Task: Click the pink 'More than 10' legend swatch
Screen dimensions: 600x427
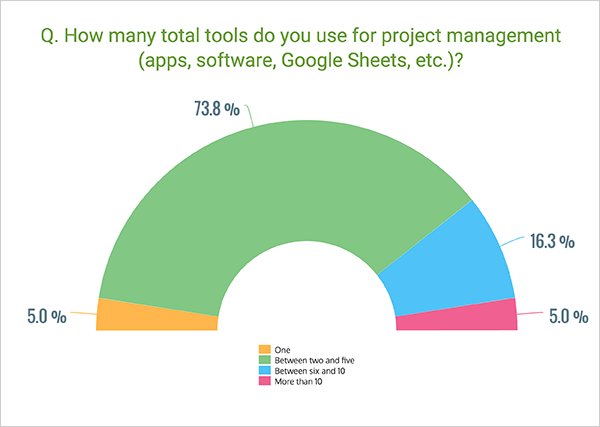Action: coord(266,381)
